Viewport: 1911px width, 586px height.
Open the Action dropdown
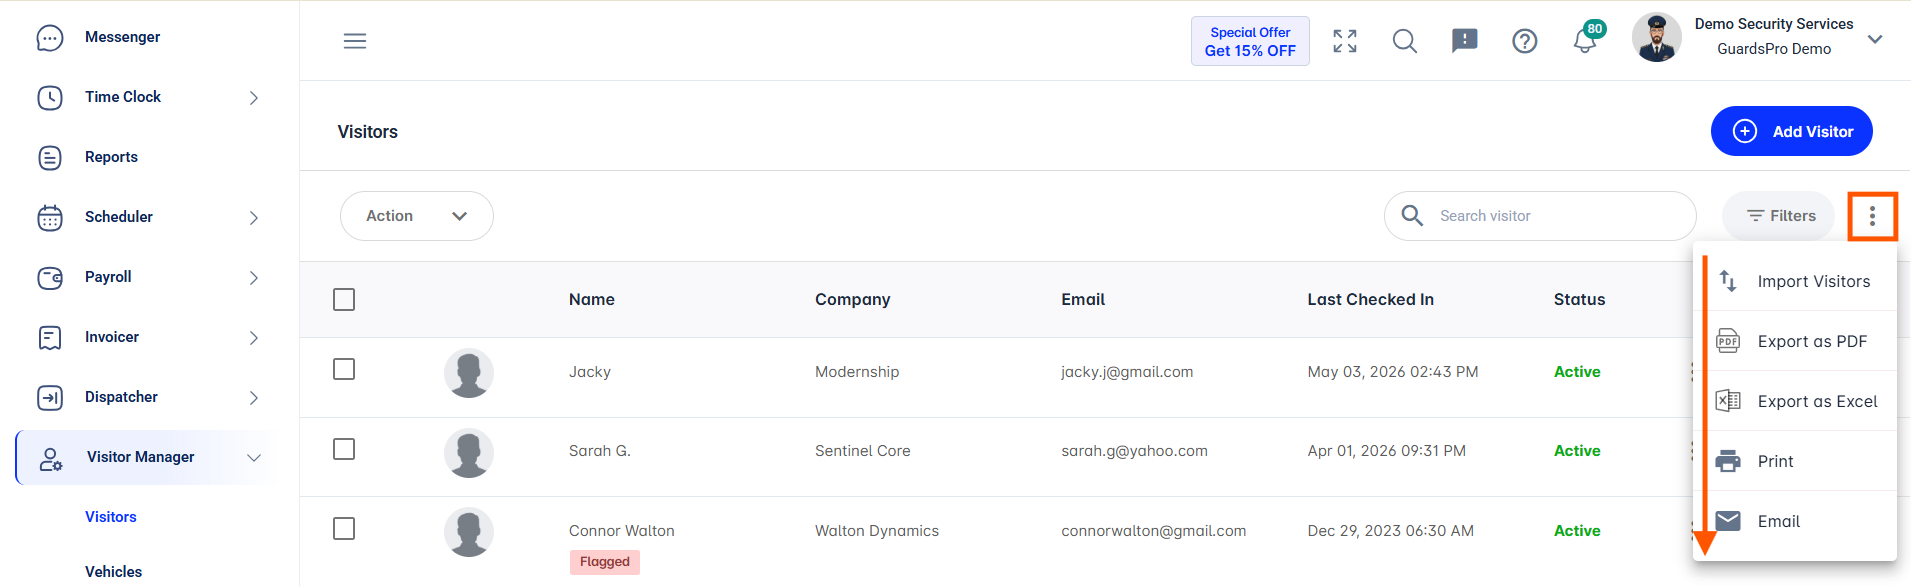point(417,216)
